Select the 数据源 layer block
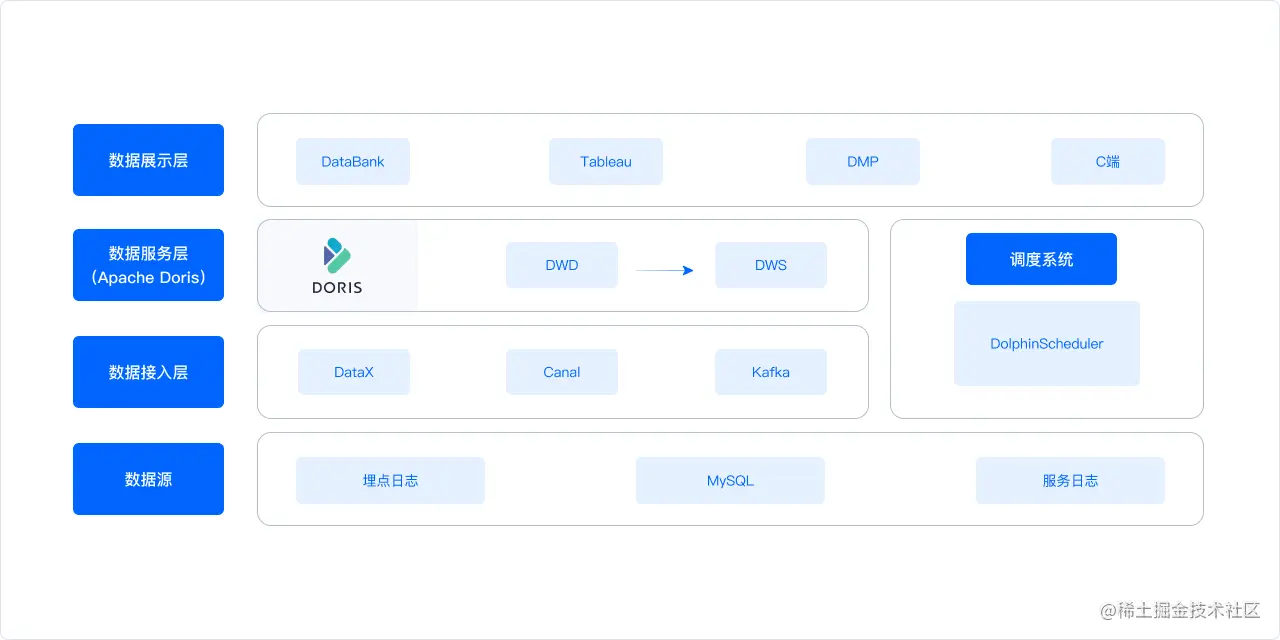Screen dimensions: 1280x640 pyautogui.click(x=148, y=479)
